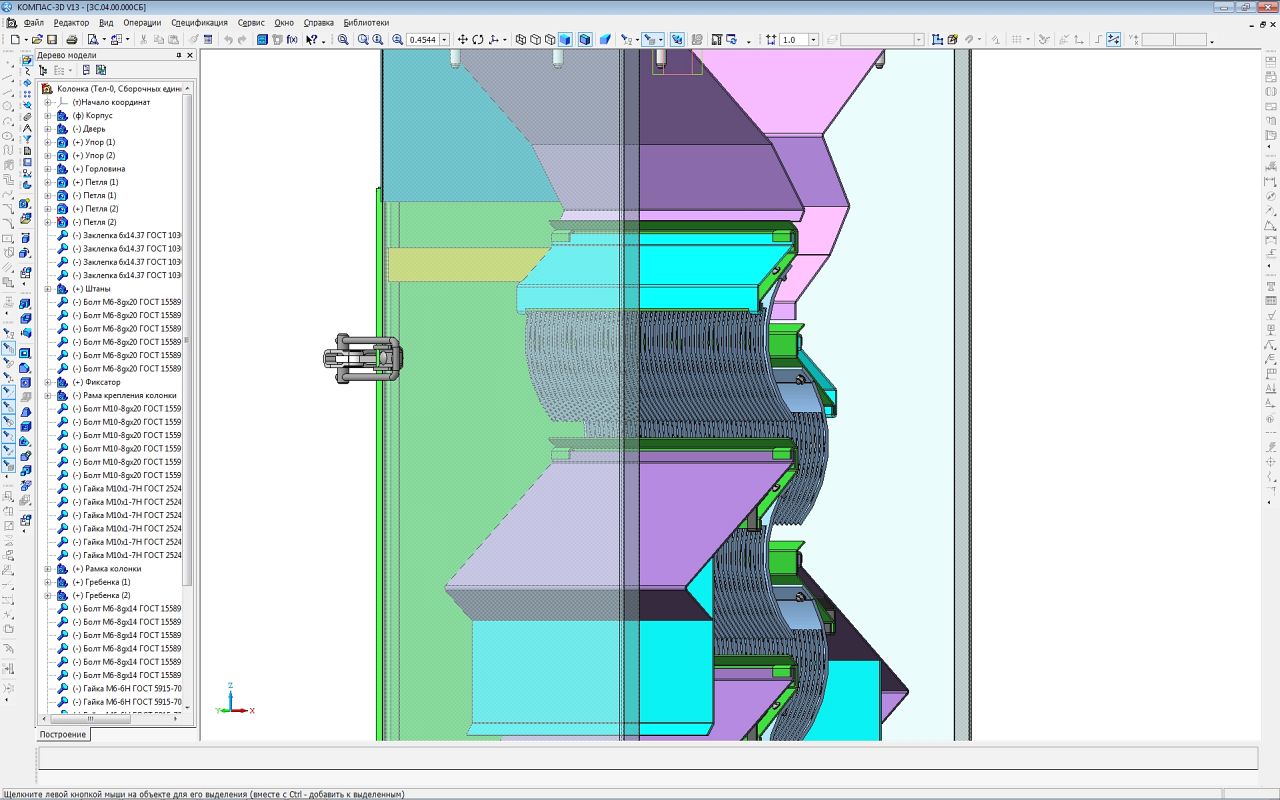Click the f(x) variables icon
This screenshot has height=800, width=1280.
tap(292, 40)
